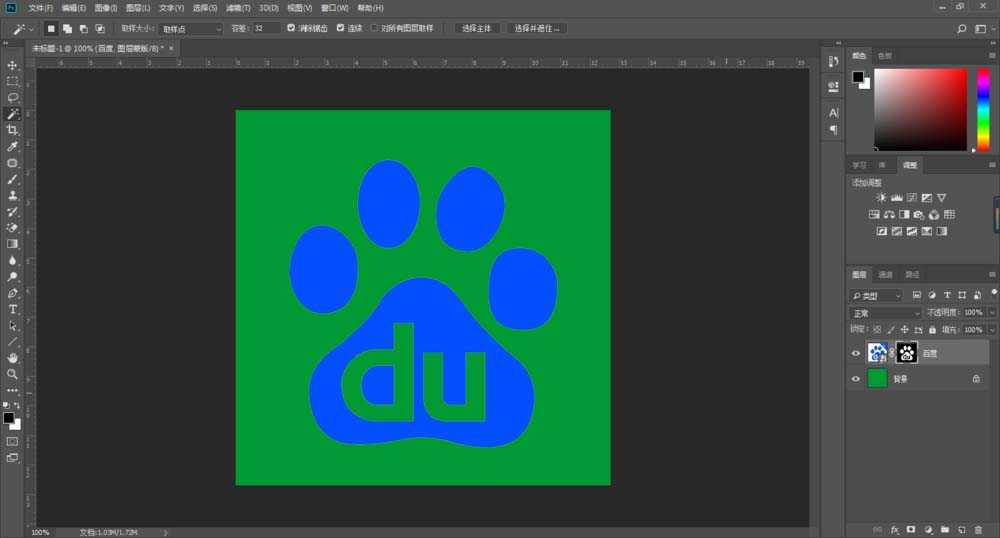1000x538 pixels.
Task: Select the Lasso tool
Action: point(13,98)
